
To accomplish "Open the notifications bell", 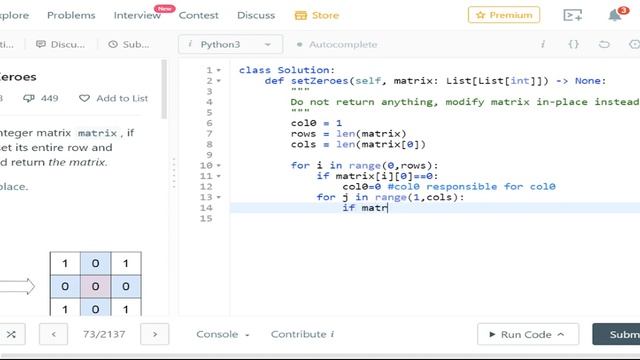I will pyautogui.click(x=615, y=15).
